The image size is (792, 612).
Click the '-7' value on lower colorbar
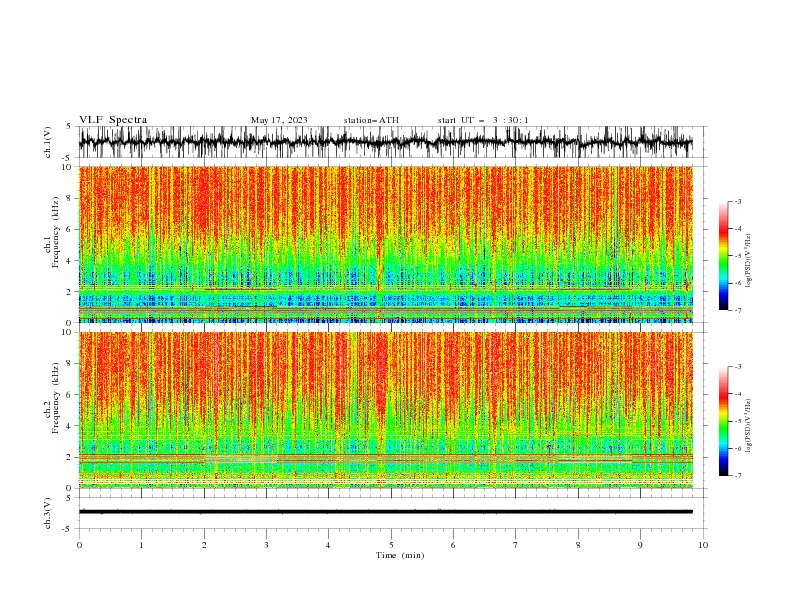[737, 476]
